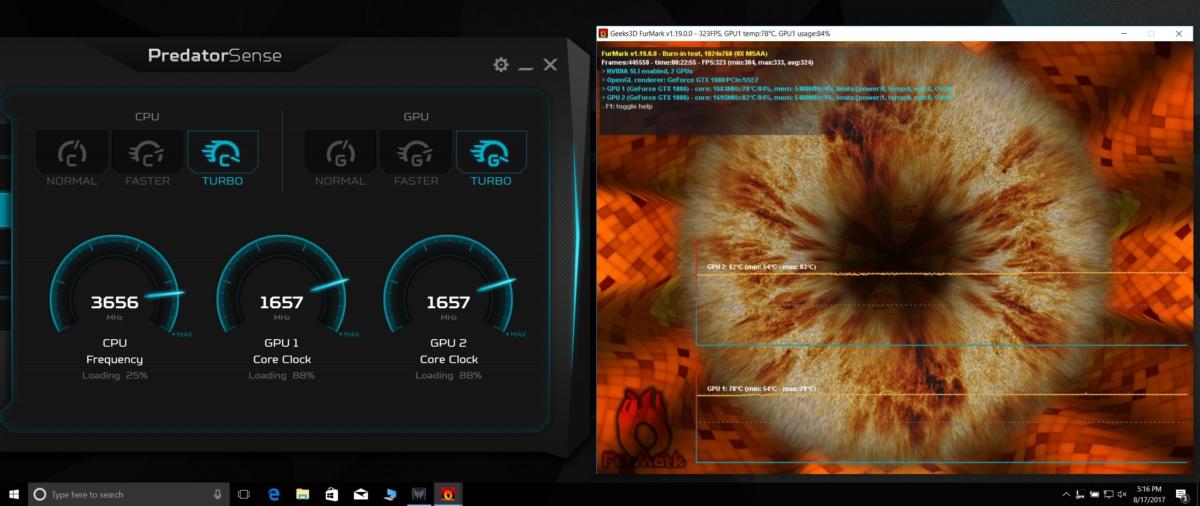Click GPU 1 'Loading 88%' text

tap(282, 376)
